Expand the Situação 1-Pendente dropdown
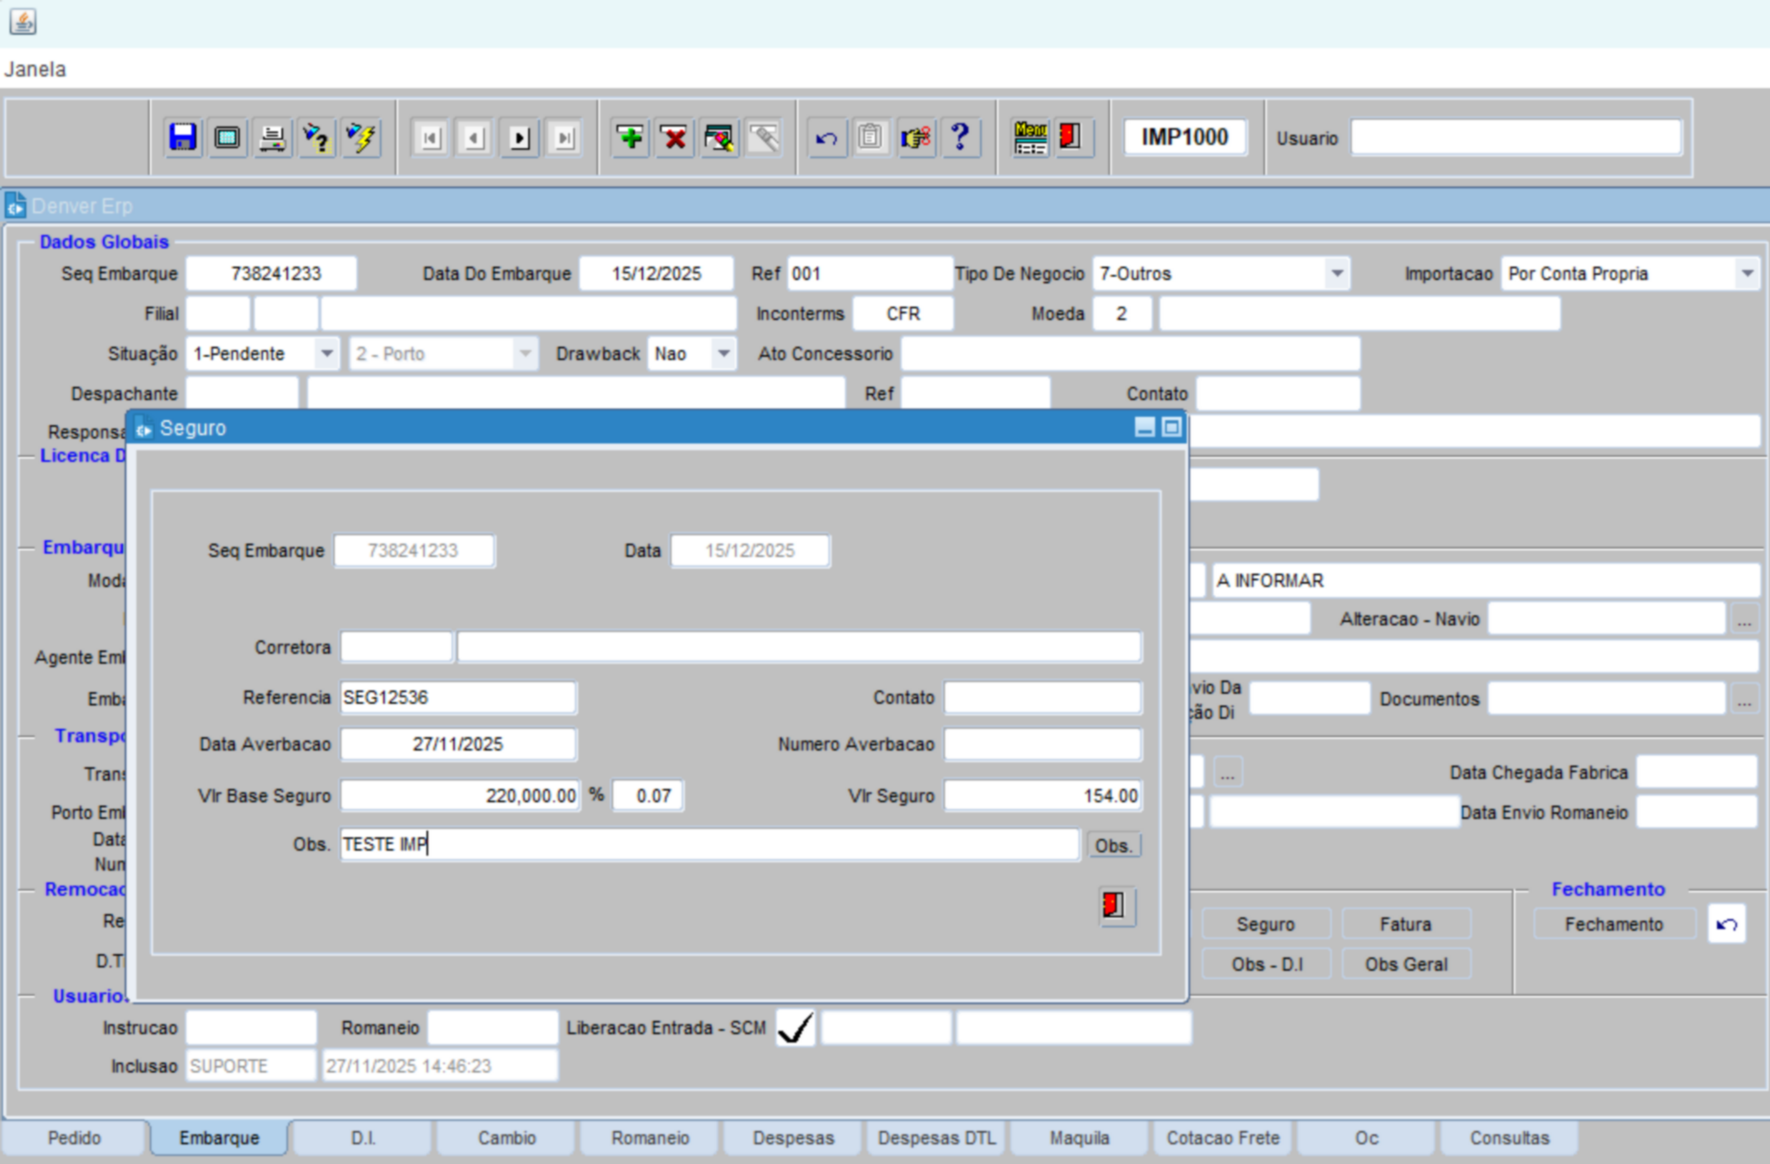Viewport: 1770px width, 1164px height. coord(326,354)
